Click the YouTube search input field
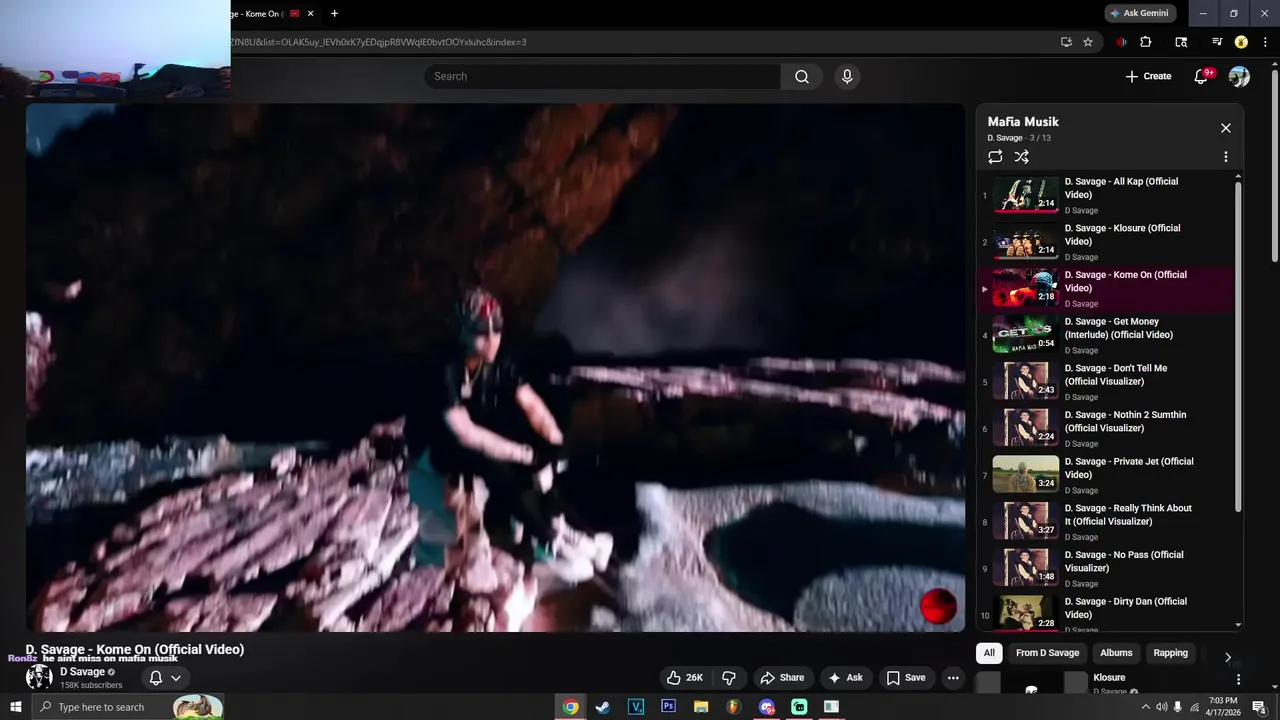 (x=602, y=77)
